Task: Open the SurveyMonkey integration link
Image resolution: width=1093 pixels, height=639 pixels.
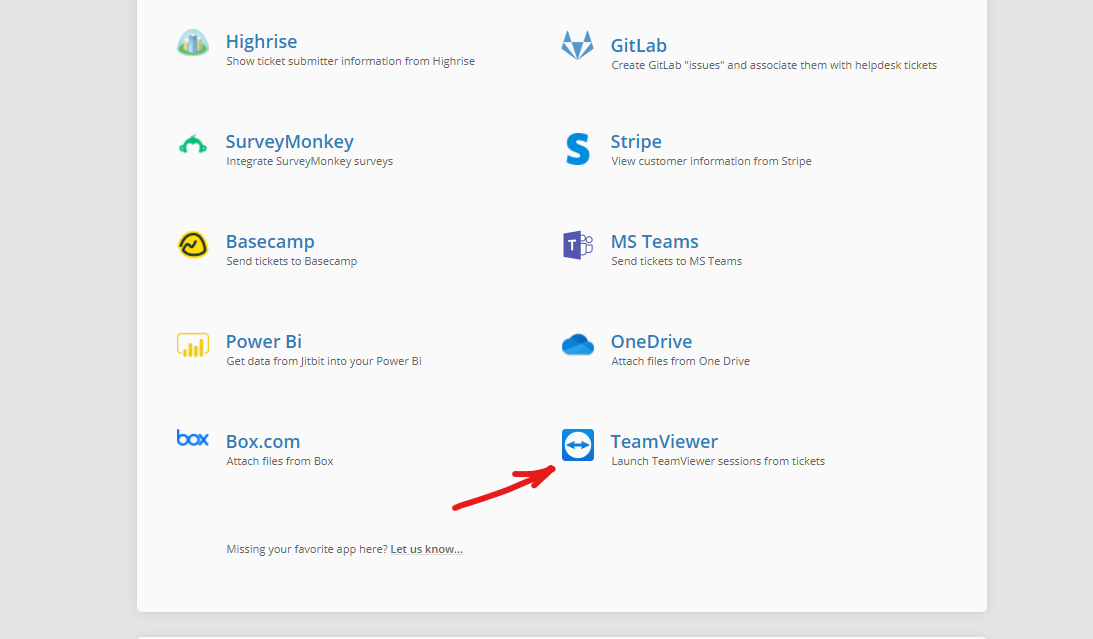Action: [289, 141]
